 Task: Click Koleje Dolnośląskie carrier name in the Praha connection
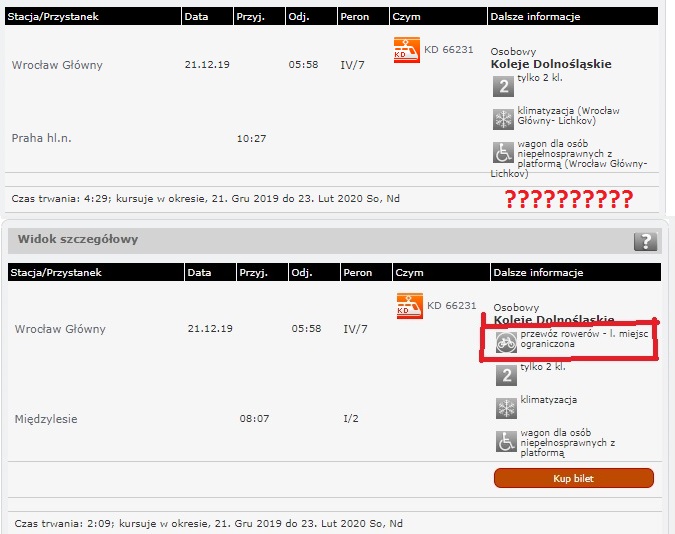551,64
